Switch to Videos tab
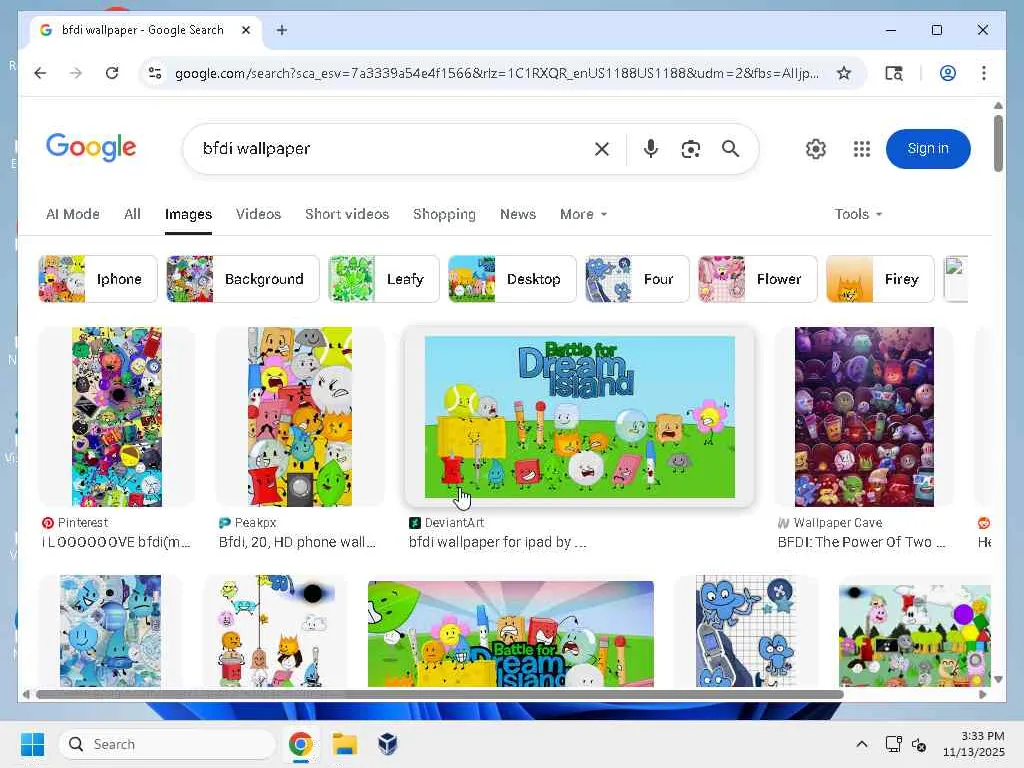 click(258, 214)
